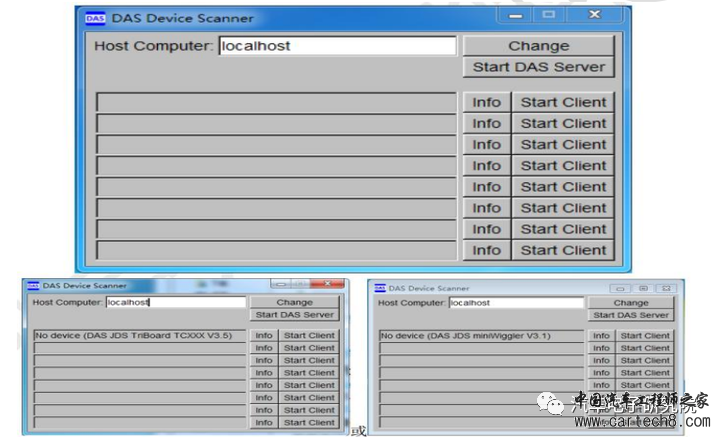Click Info on the fourth row of the TriBoard window
This screenshot has height=437, width=720.
click(264, 373)
